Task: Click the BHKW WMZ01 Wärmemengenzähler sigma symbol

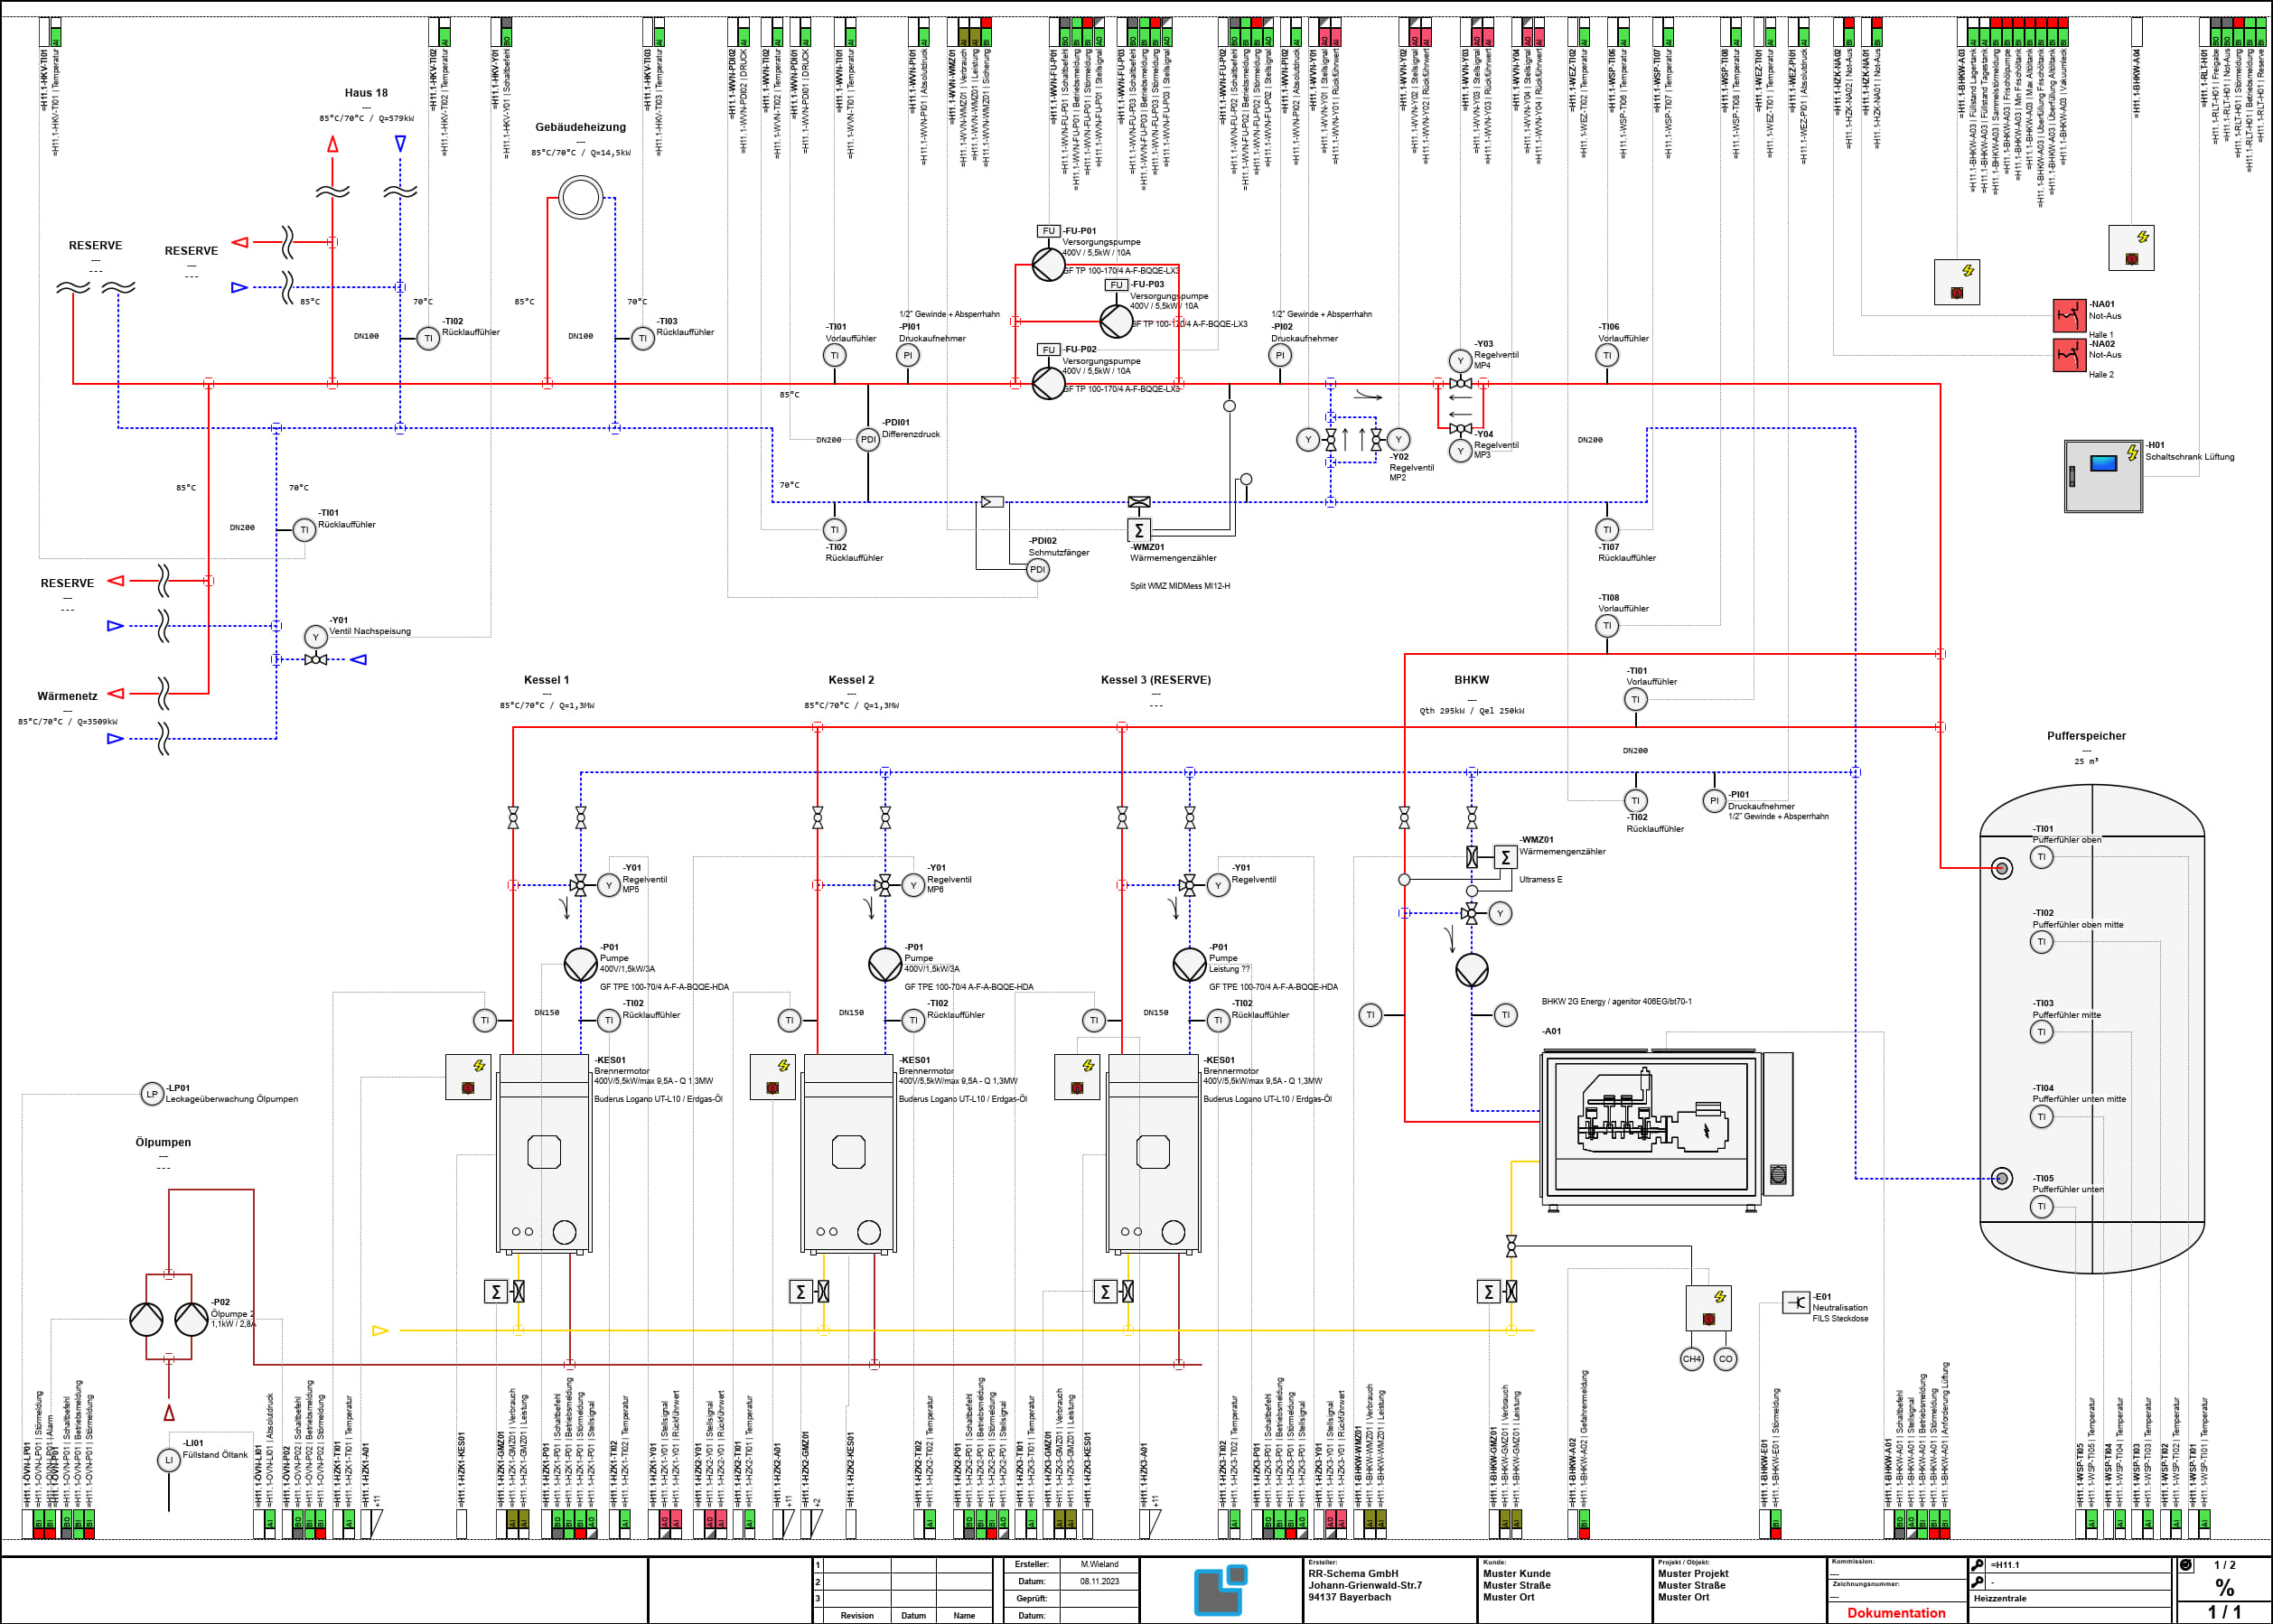Action: tap(1505, 857)
